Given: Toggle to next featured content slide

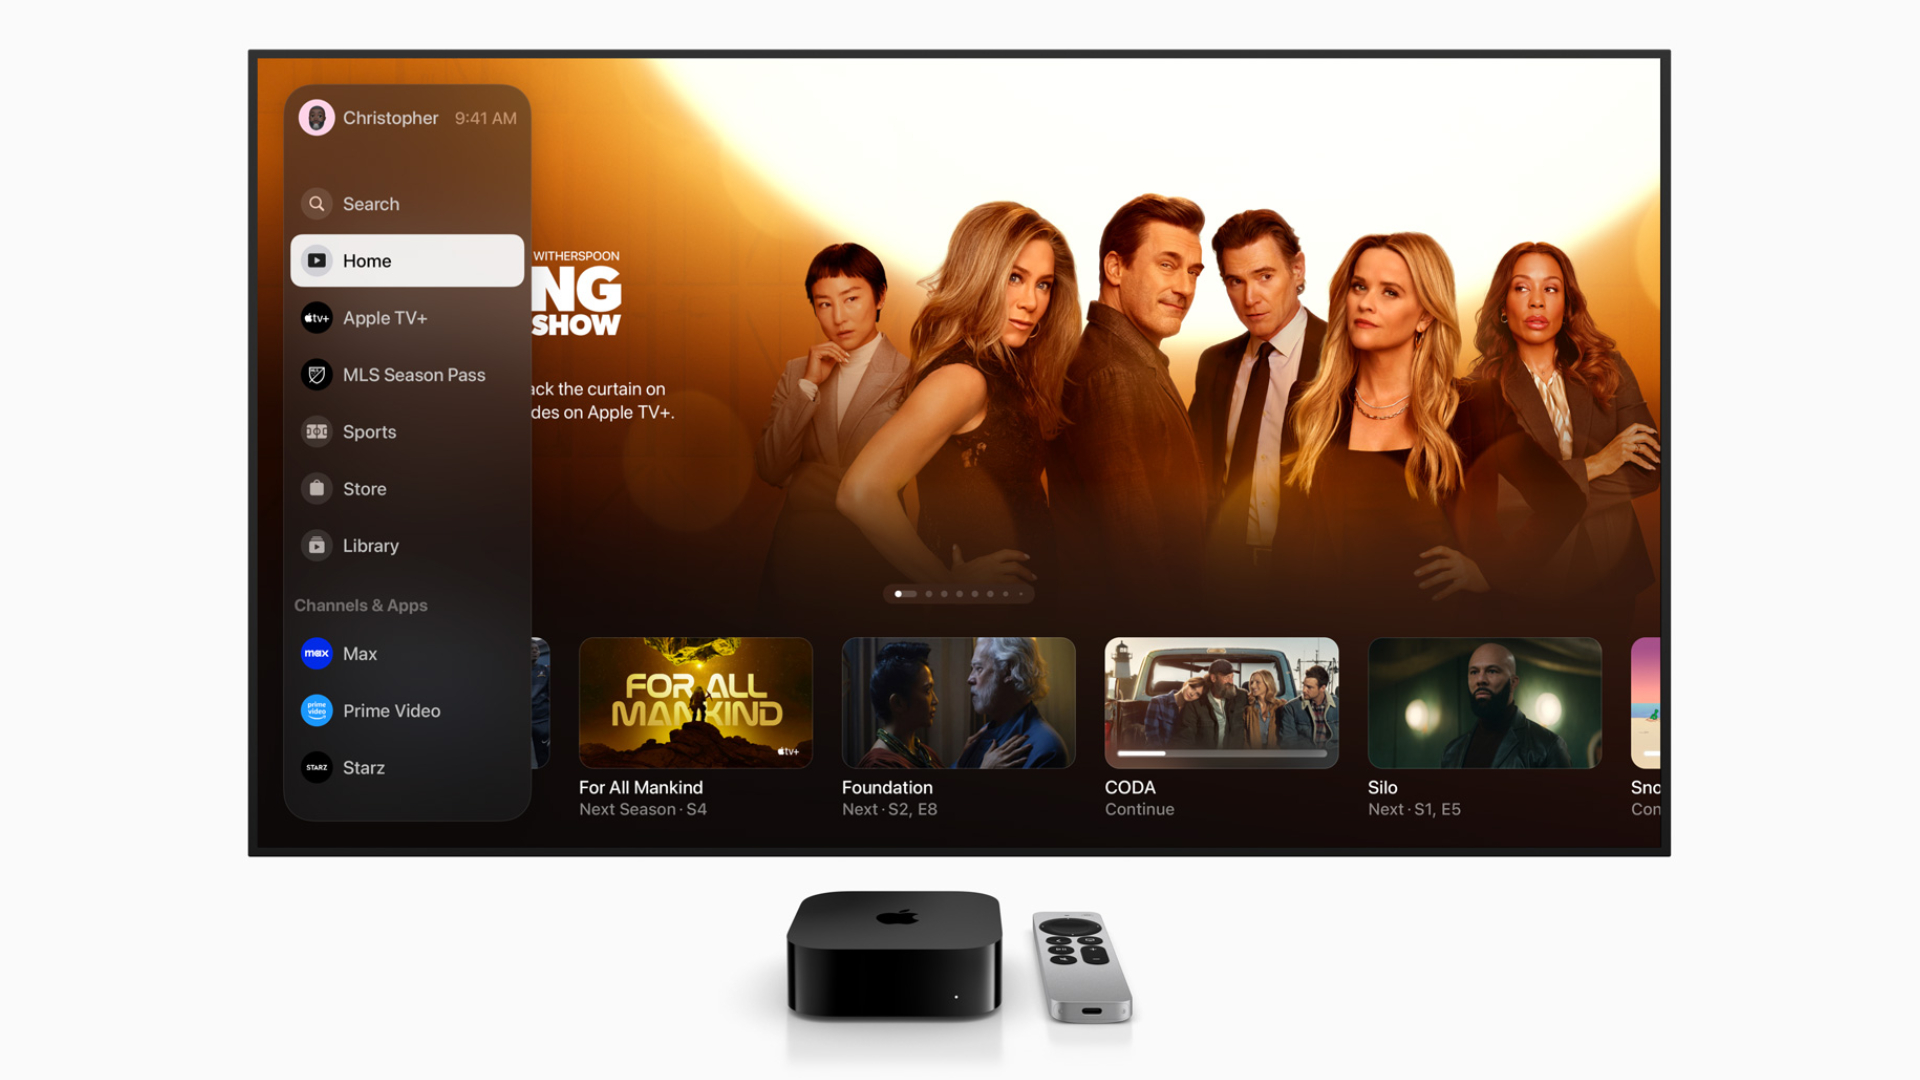Looking at the screenshot, I should 928,593.
